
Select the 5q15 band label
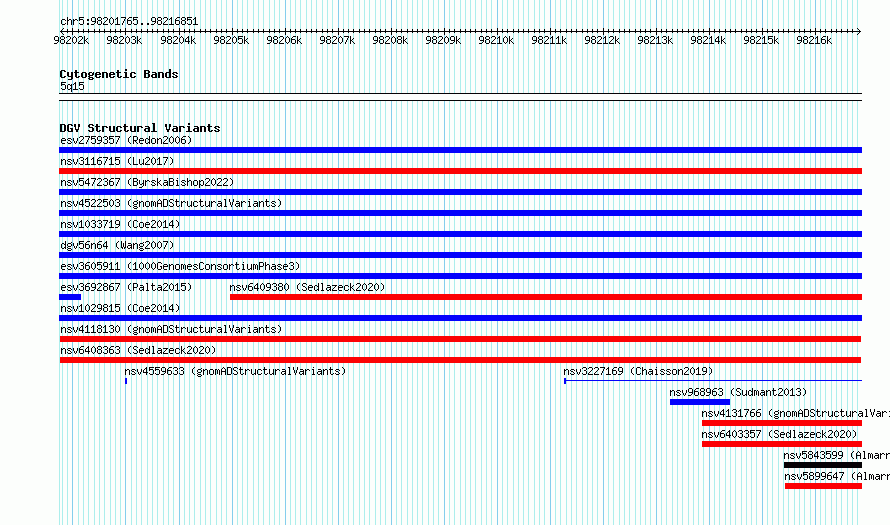tap(72, 86)
